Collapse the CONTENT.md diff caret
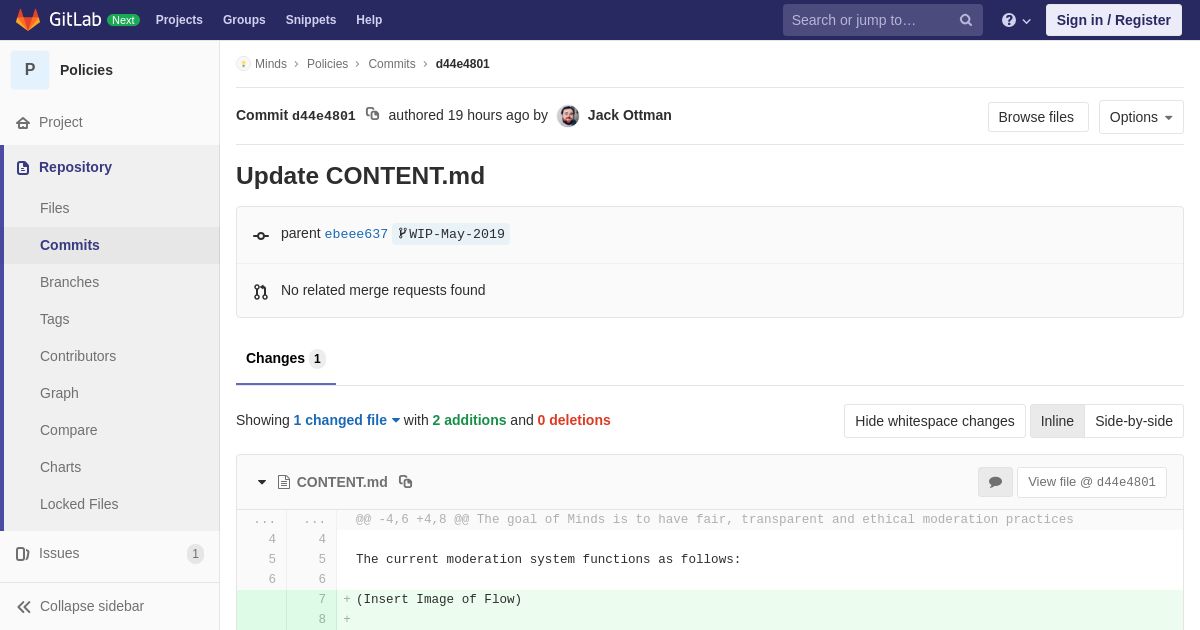 coord(262,482)
